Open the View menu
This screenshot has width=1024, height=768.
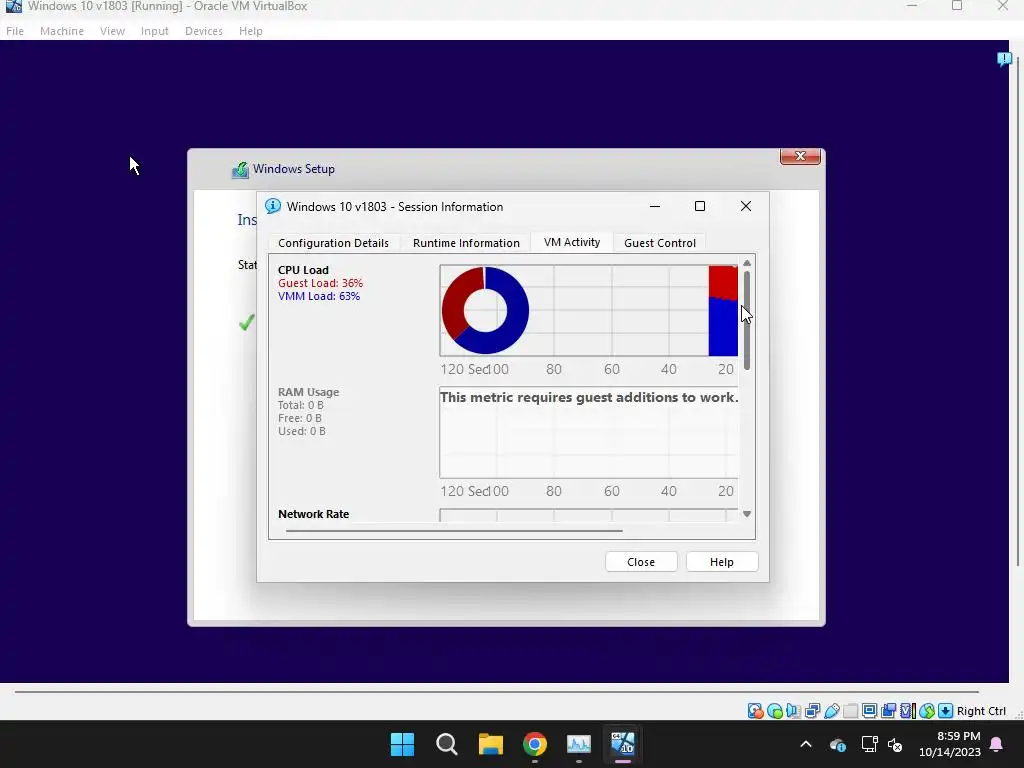click(x=112, y=31)
